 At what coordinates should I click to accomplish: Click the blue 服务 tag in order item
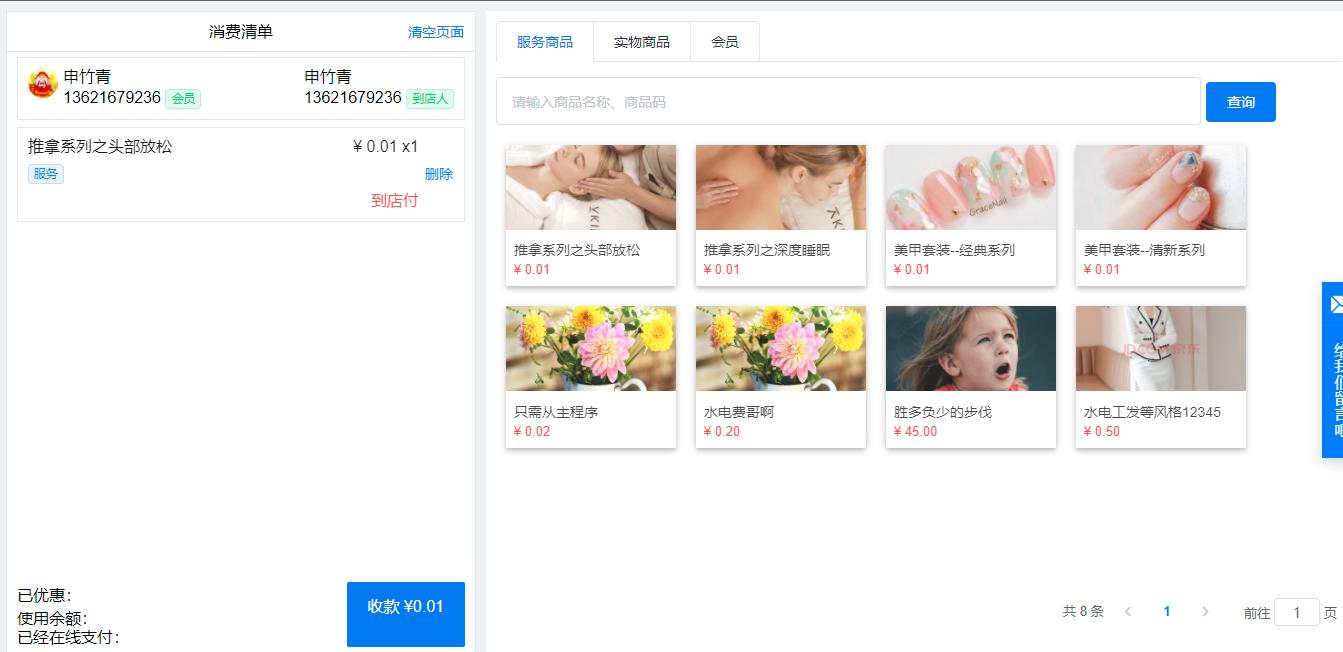46,174
